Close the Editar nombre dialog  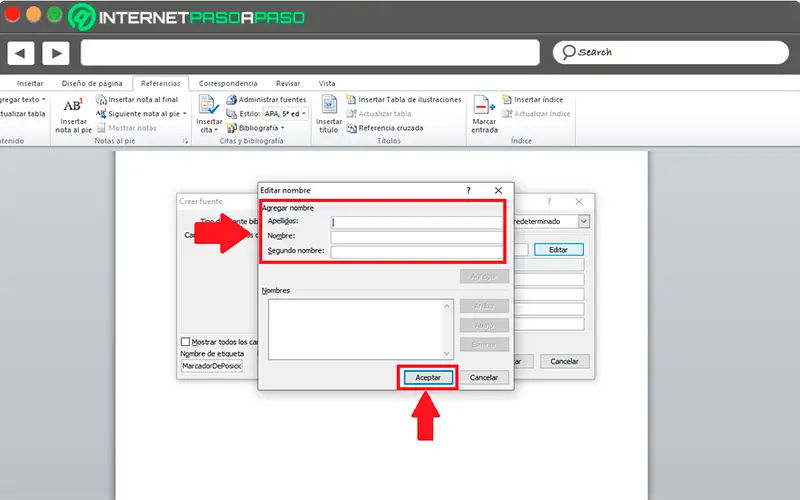tap(498, 190)
